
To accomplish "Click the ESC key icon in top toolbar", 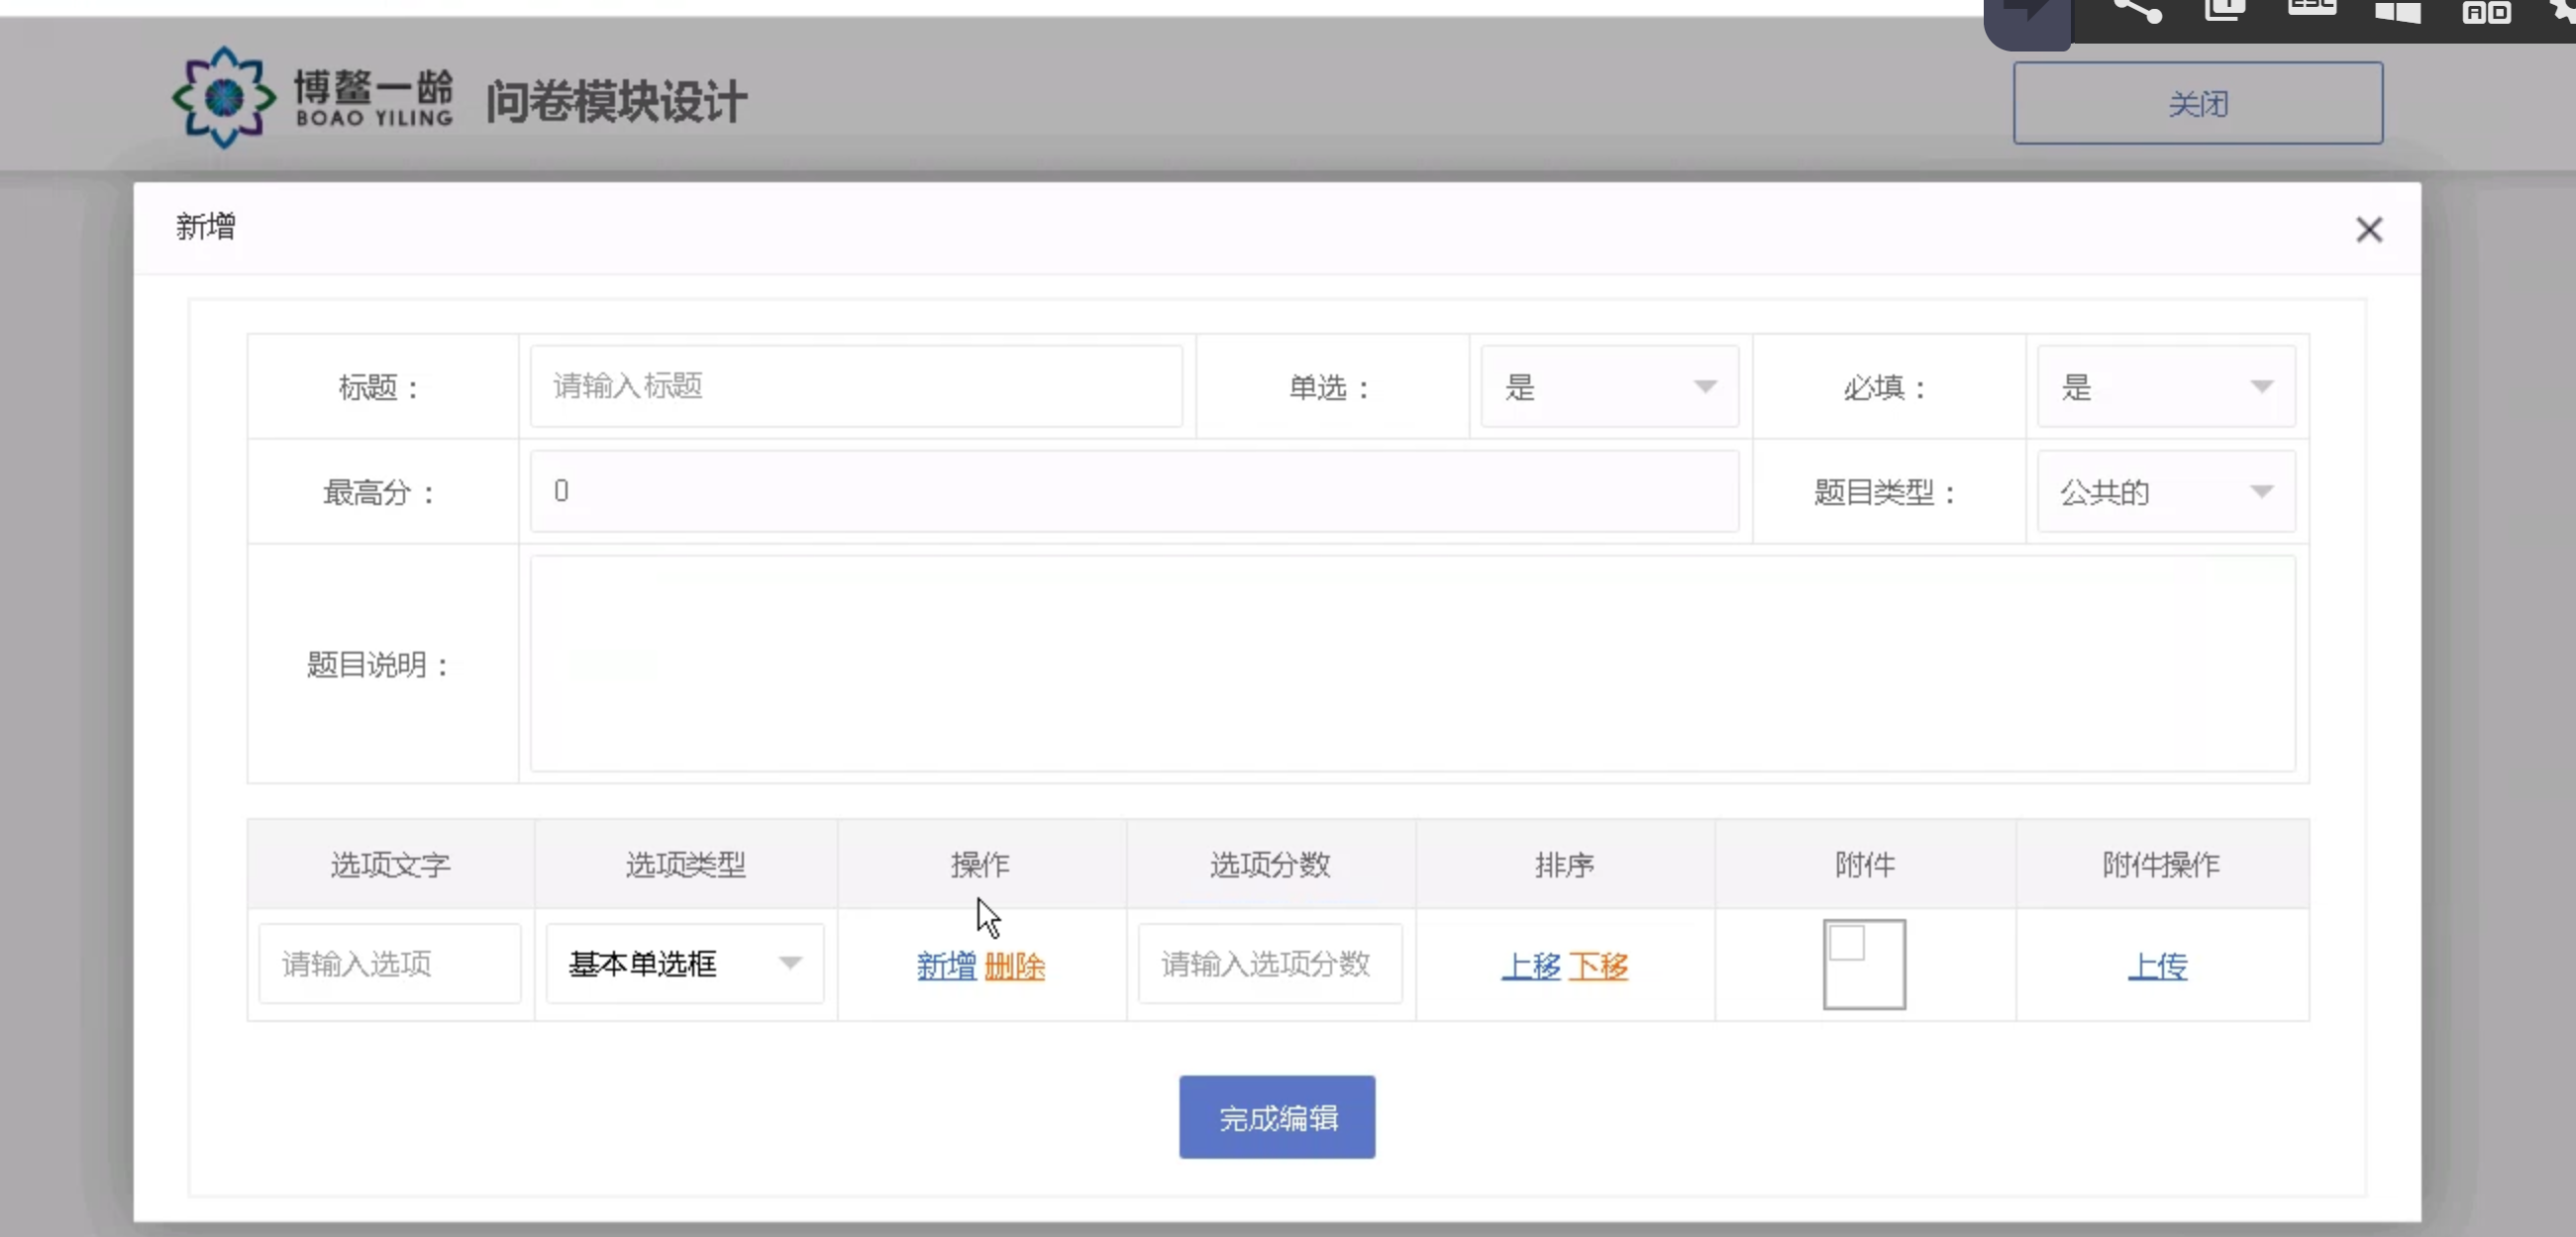I will 2311,8.
